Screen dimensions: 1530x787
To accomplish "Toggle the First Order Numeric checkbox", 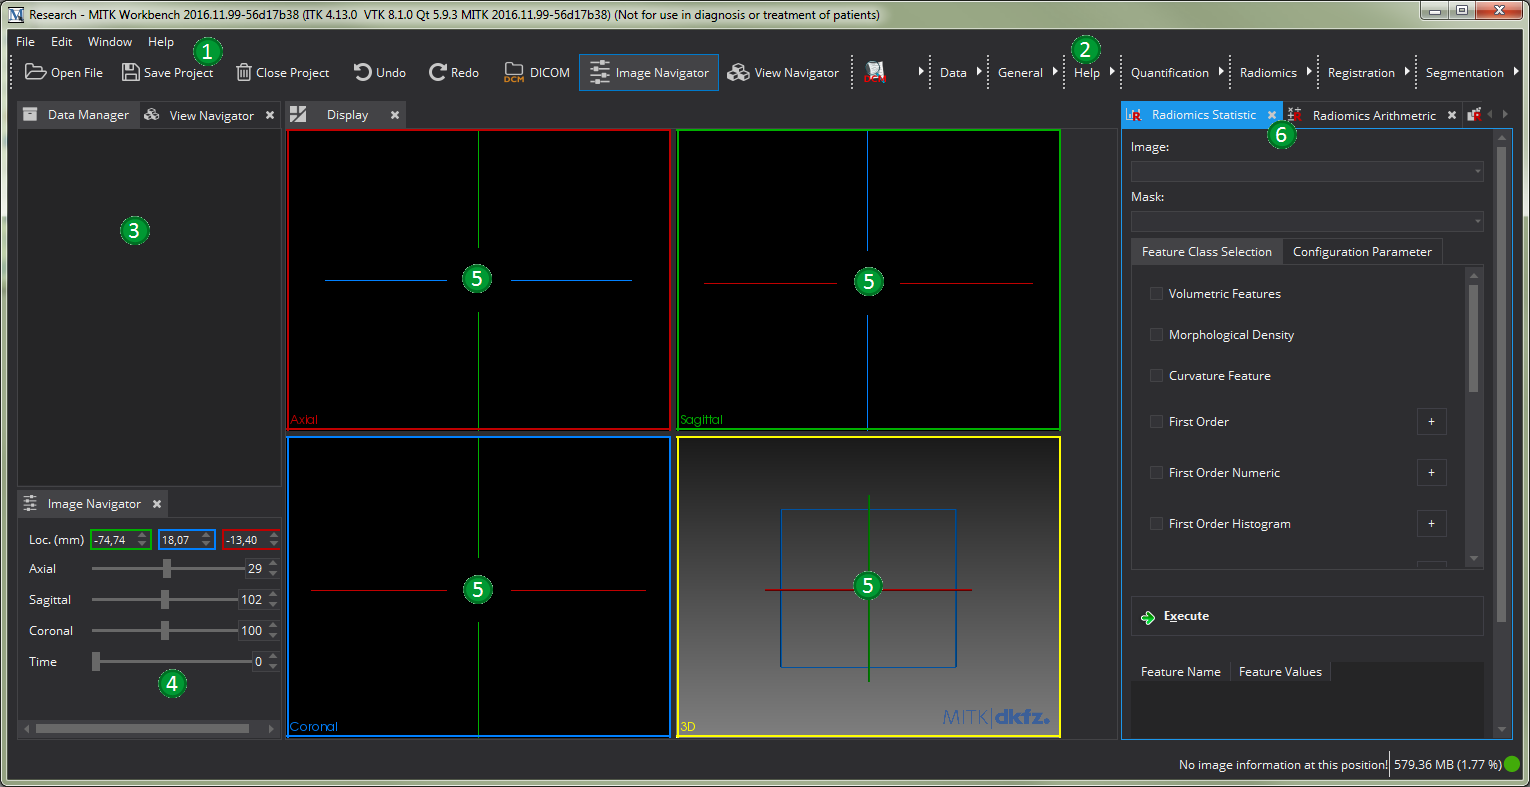I will coord(1156,473).
